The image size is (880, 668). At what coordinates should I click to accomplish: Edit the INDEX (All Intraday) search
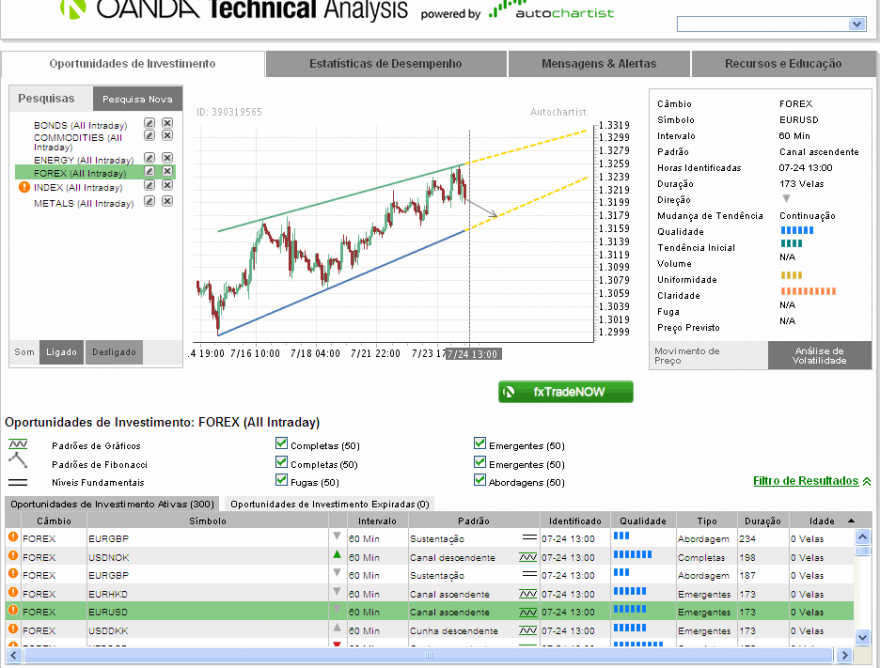tap(149, 185)
